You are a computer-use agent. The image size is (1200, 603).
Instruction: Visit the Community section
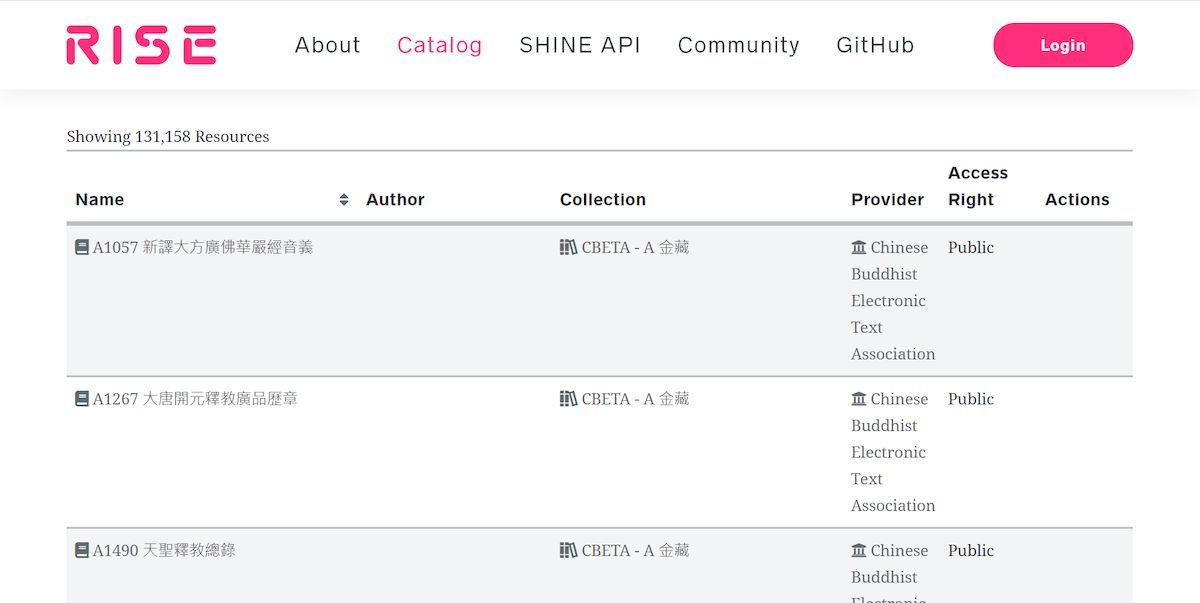point(738,45)
